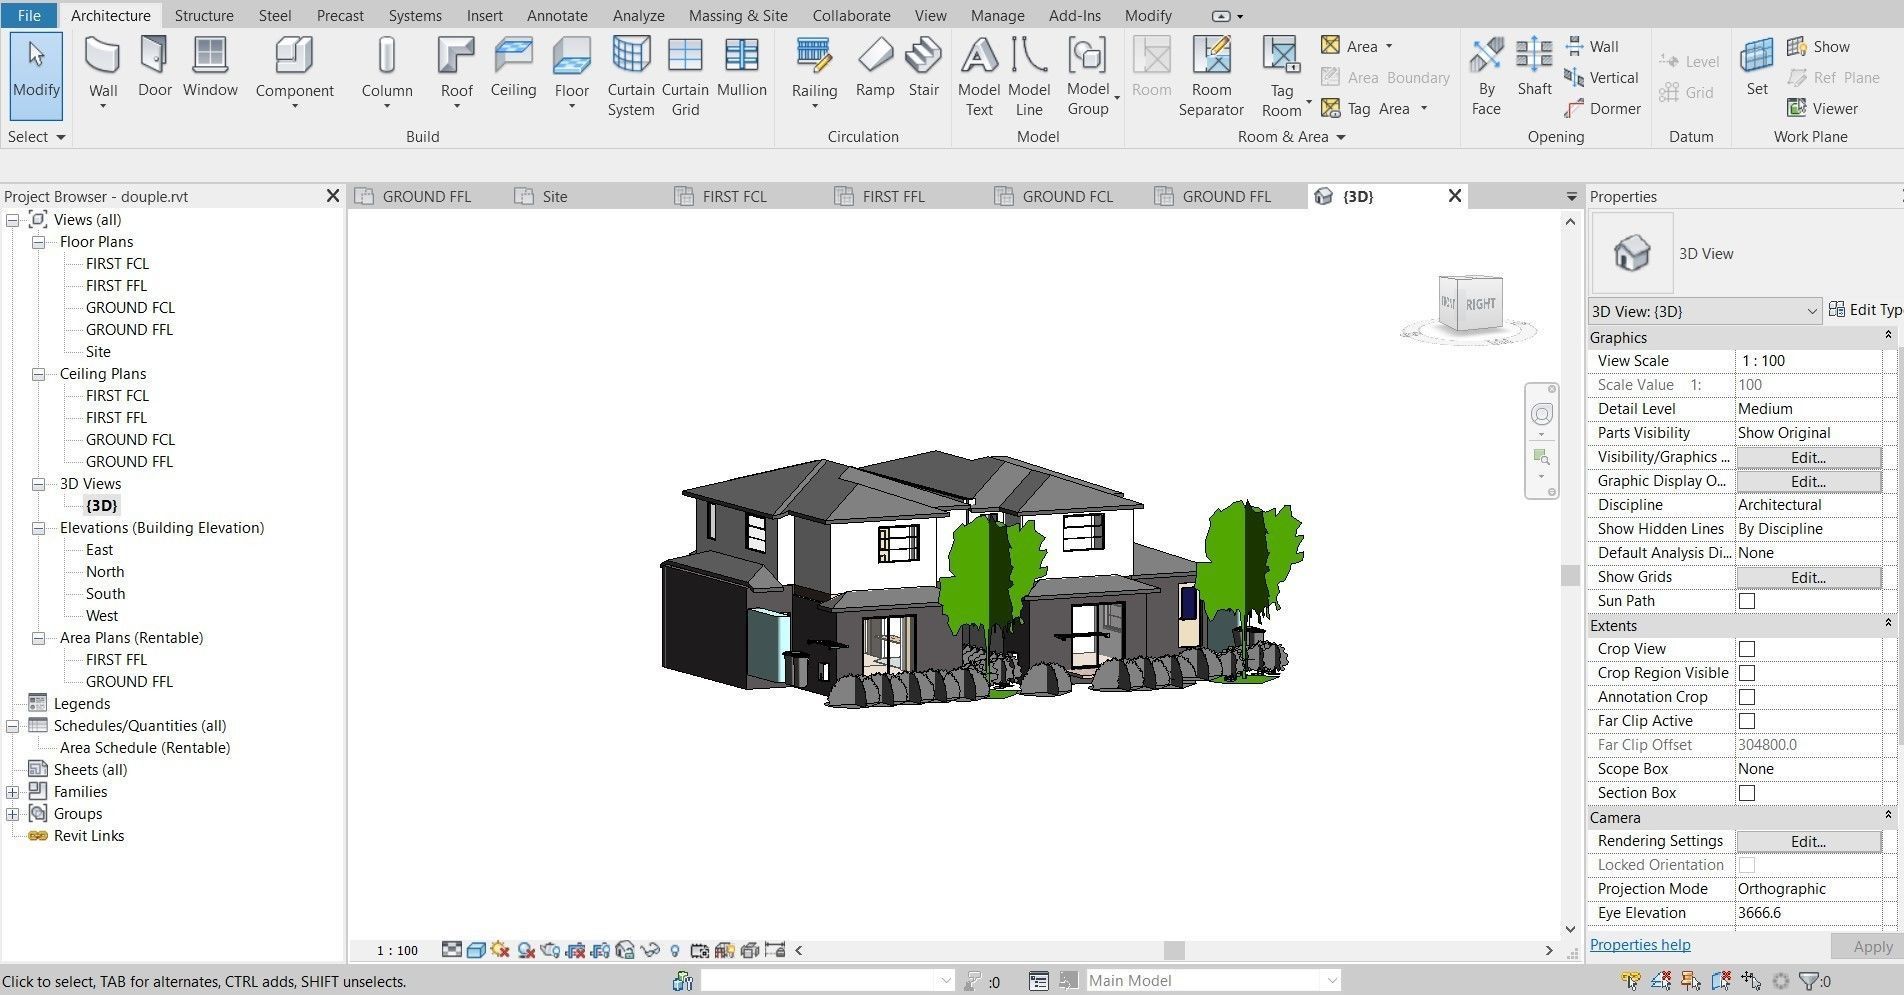Image resolution: width=1904 pixels, height=995 pixels.
Task: Collapse the Floor Plans node
Action: tap(38, 242)
